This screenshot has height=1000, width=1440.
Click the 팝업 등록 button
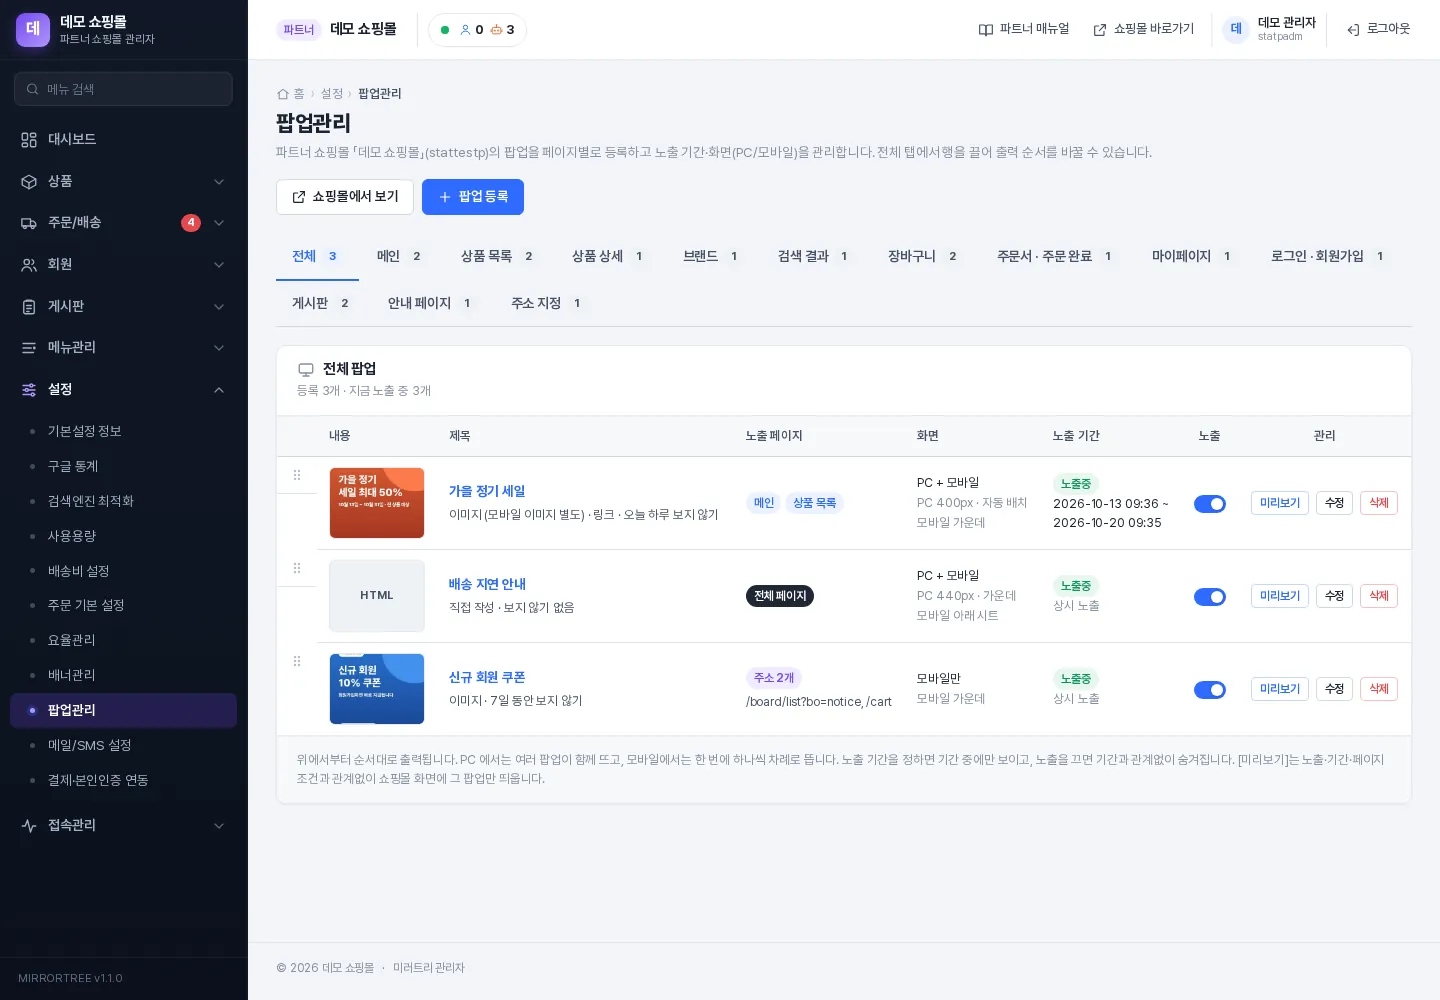tap(473, 197)
